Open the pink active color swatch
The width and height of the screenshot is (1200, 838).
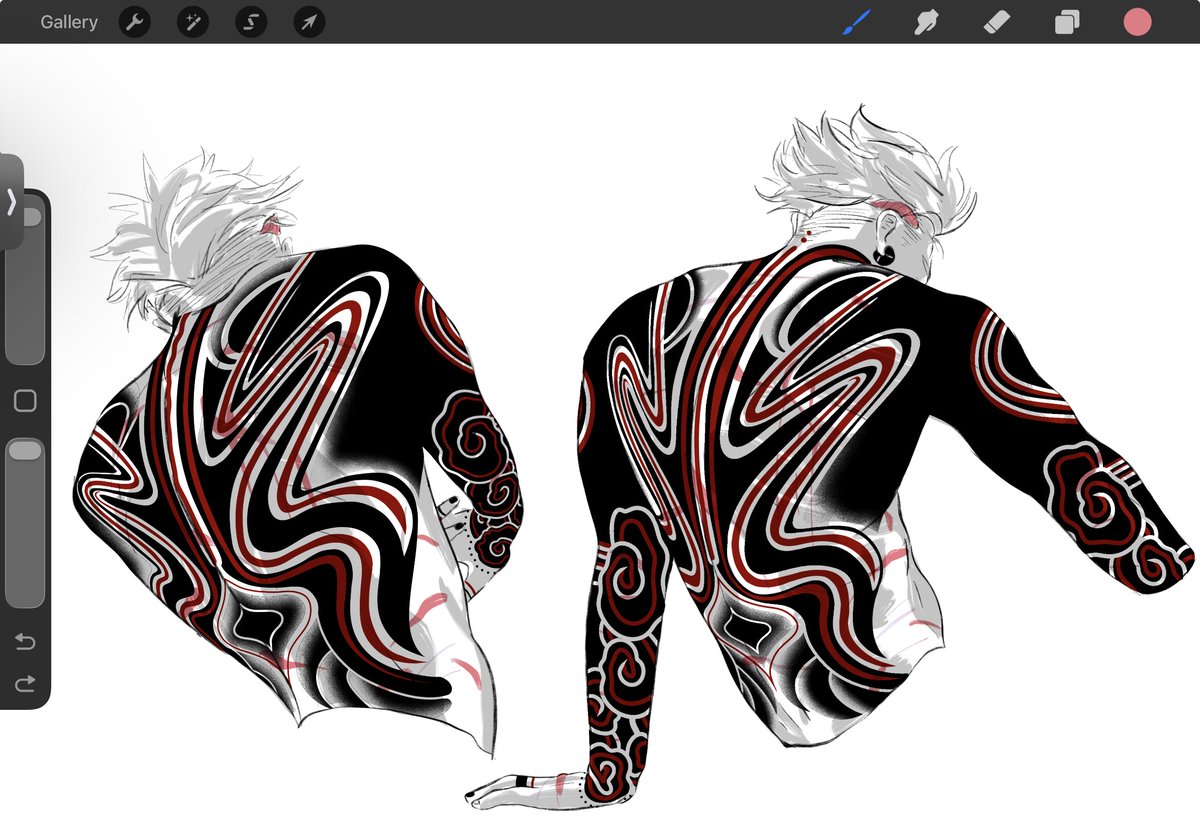coord(1137,22)
